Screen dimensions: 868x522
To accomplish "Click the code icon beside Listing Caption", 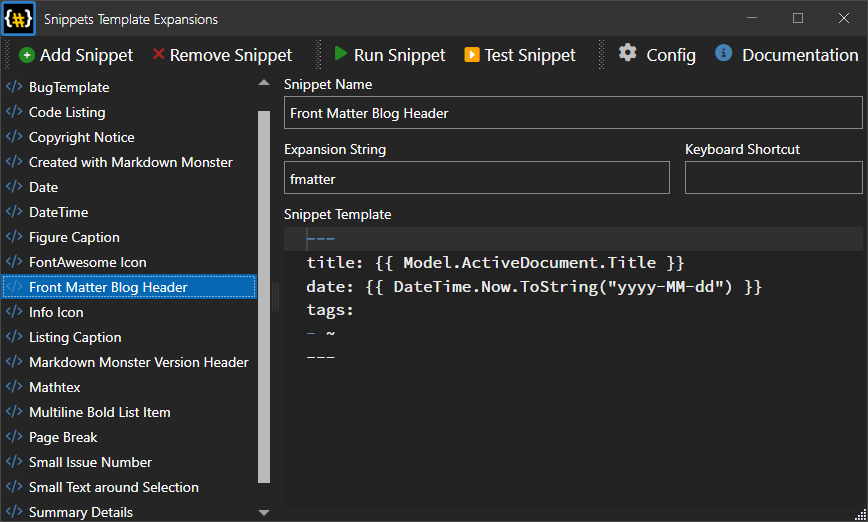I will click(14, 337).
